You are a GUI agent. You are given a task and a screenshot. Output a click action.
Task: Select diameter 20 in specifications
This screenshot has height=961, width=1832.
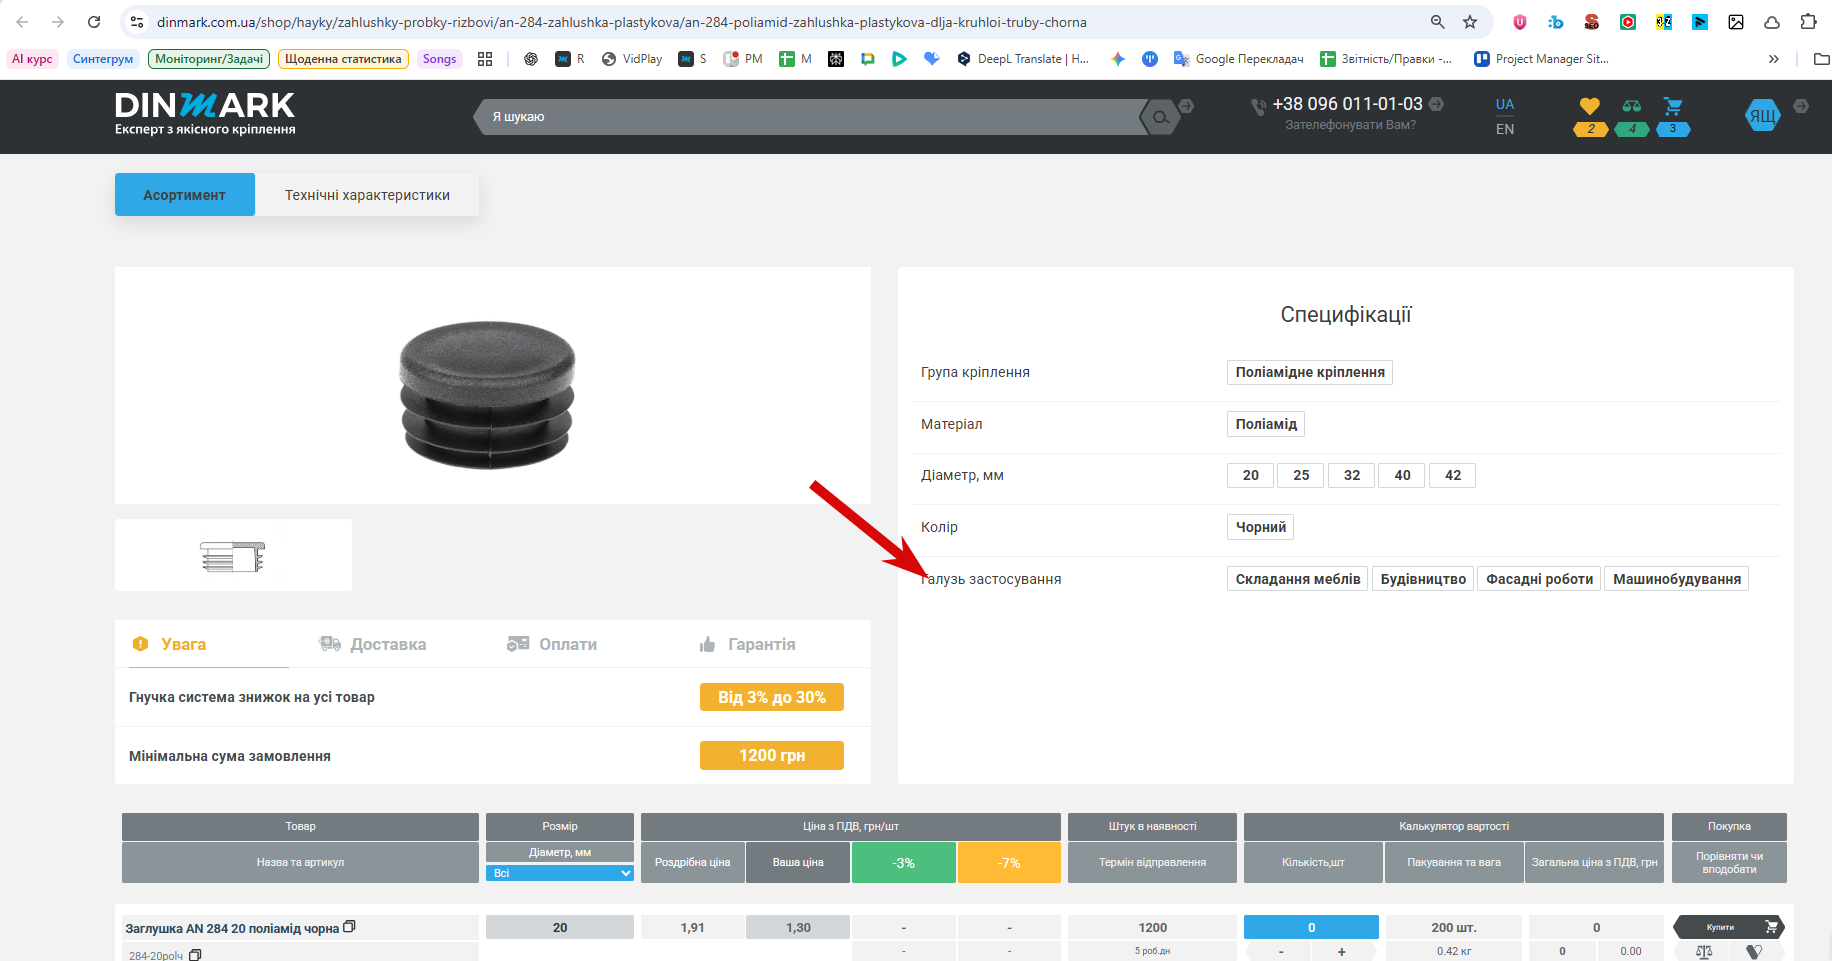(1250, 475)
